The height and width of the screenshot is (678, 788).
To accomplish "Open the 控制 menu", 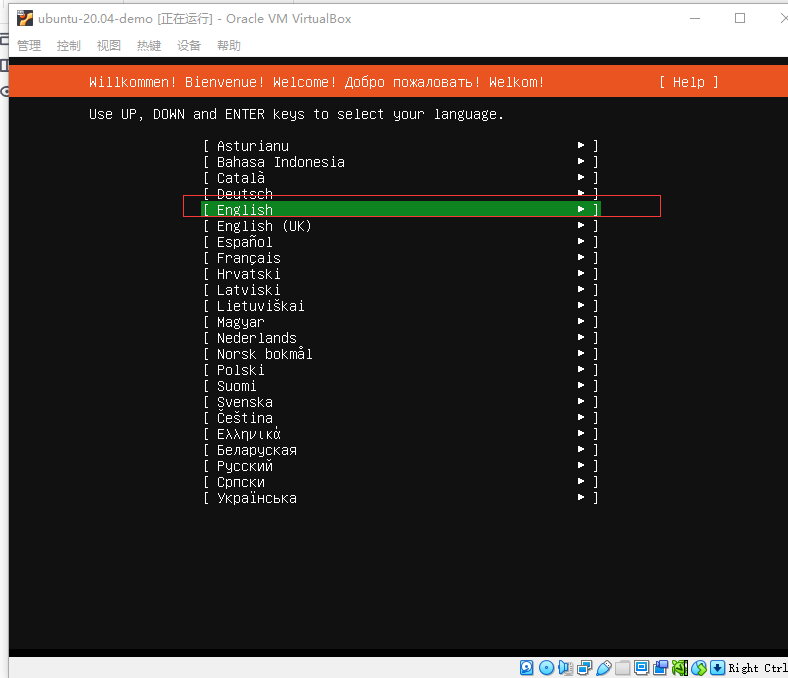I will [68, 46].
